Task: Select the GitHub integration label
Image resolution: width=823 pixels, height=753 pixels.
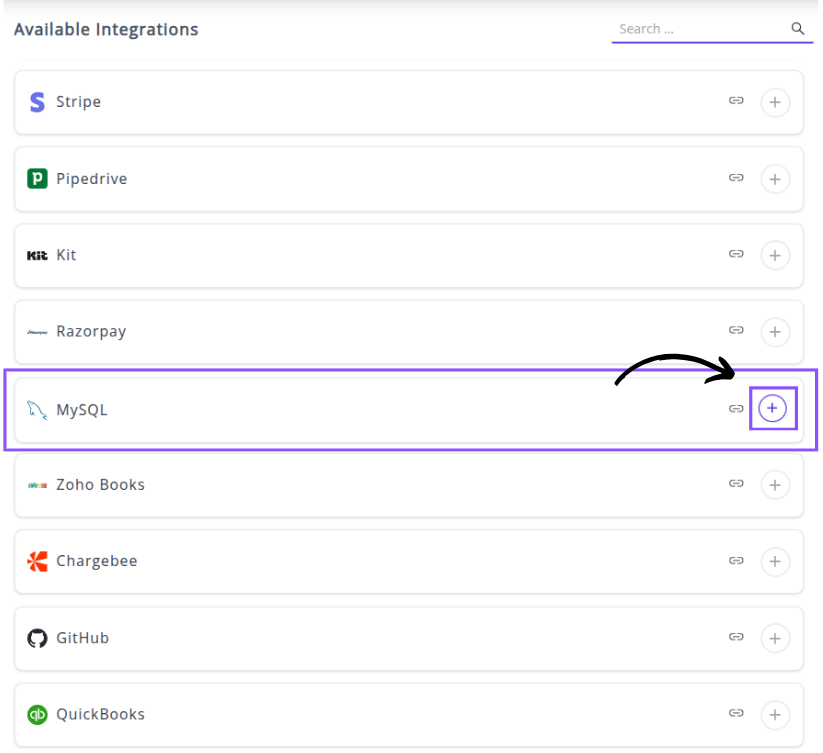Action: 82,638
